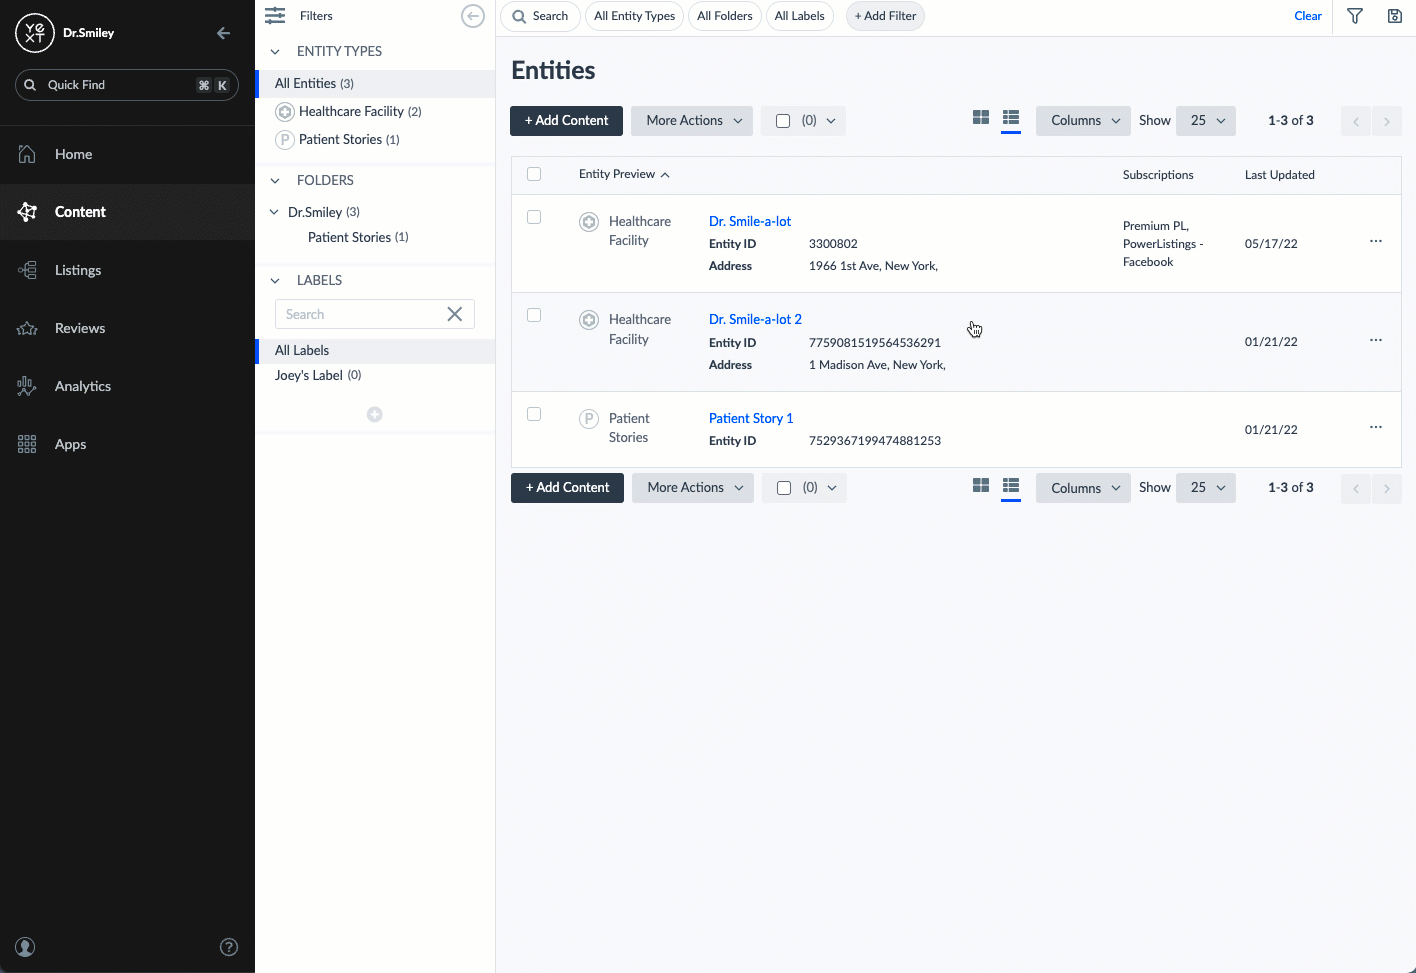The width and height of the screenshot is (1416, 973).
Task: Select the Patient Story 1 row checkbox
Action: (x=534, y=414)
